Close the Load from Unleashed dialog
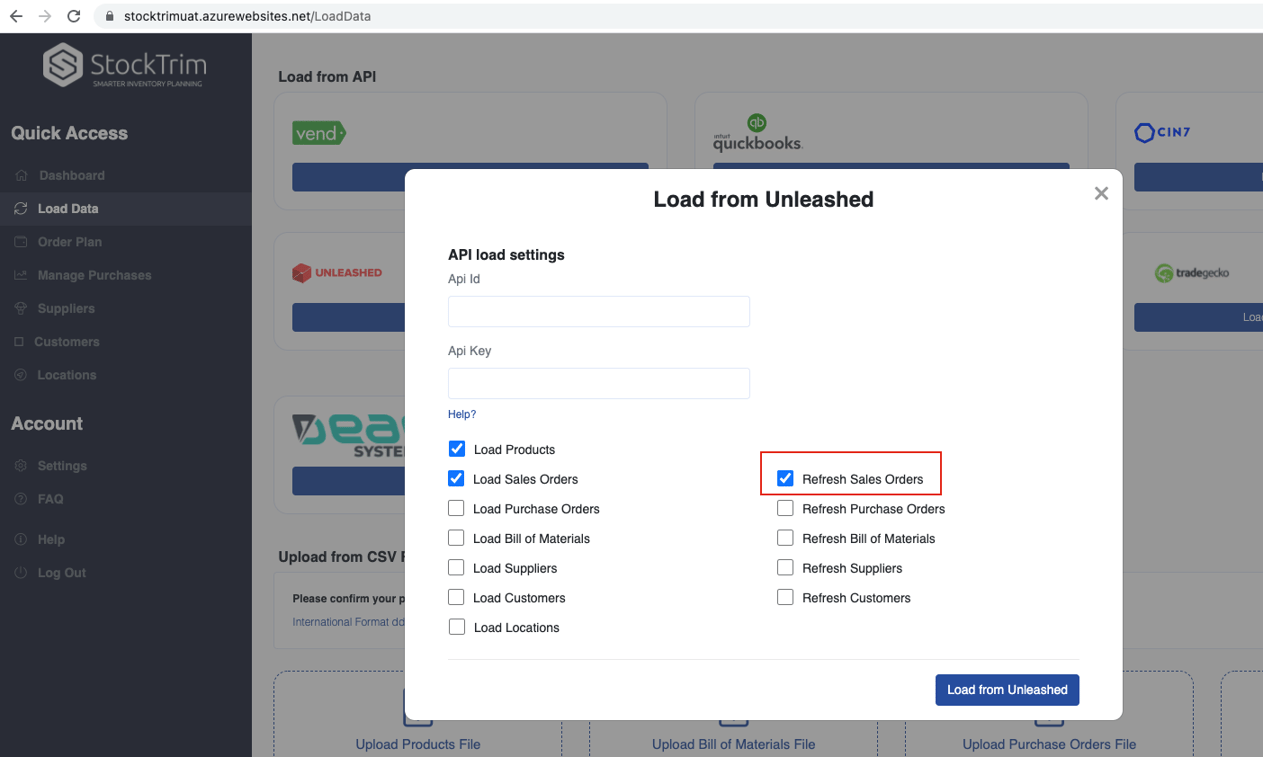1263x757 pixels. pos(1101,193)
